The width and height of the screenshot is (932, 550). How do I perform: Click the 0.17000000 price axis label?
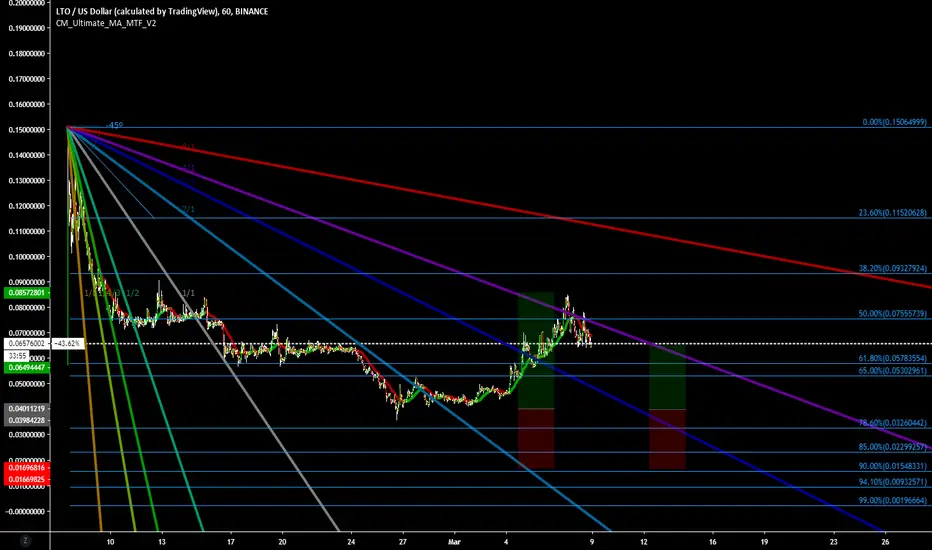tap(27, 78)
